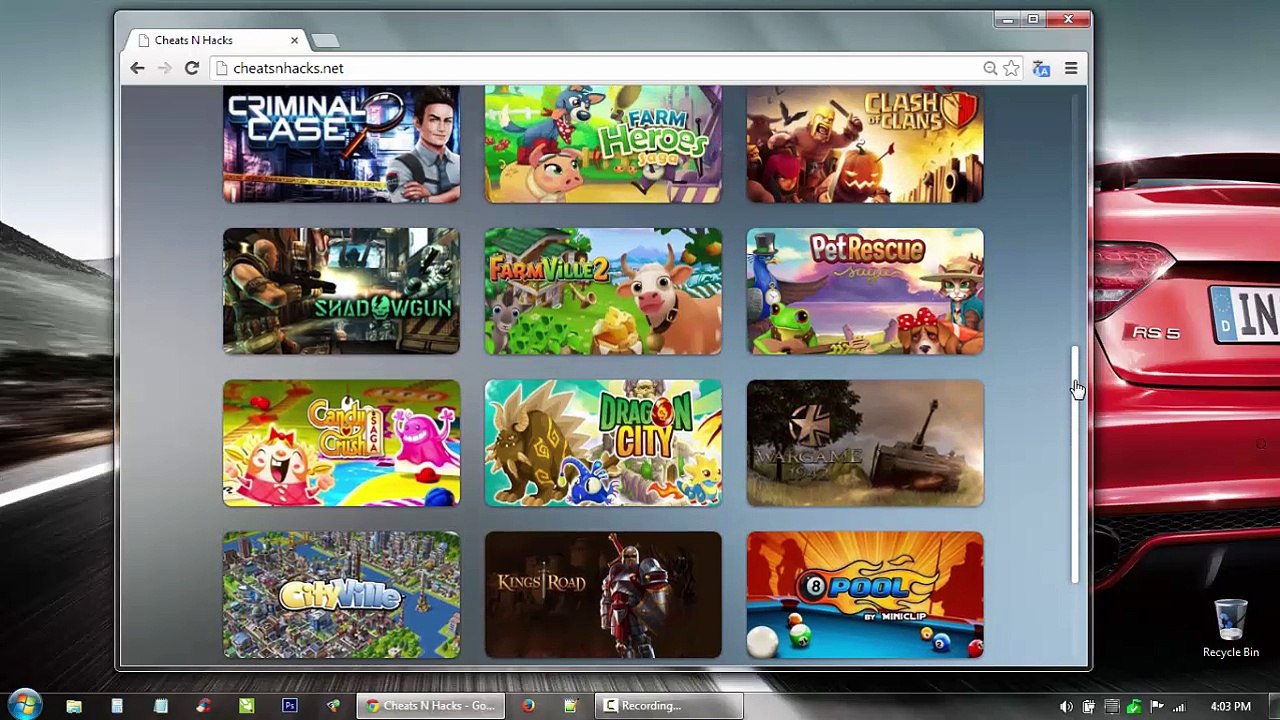Maximize the Chrome window
Image resolution: width=1280 pixels, height=720 pixels.
(1033, 19)
